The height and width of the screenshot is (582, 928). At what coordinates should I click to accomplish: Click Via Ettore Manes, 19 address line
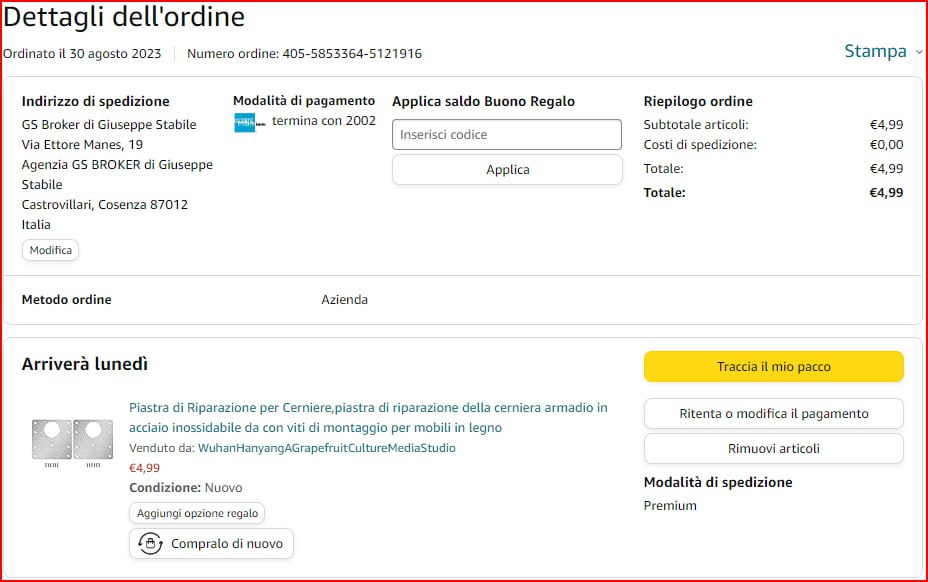click(82, 144)
